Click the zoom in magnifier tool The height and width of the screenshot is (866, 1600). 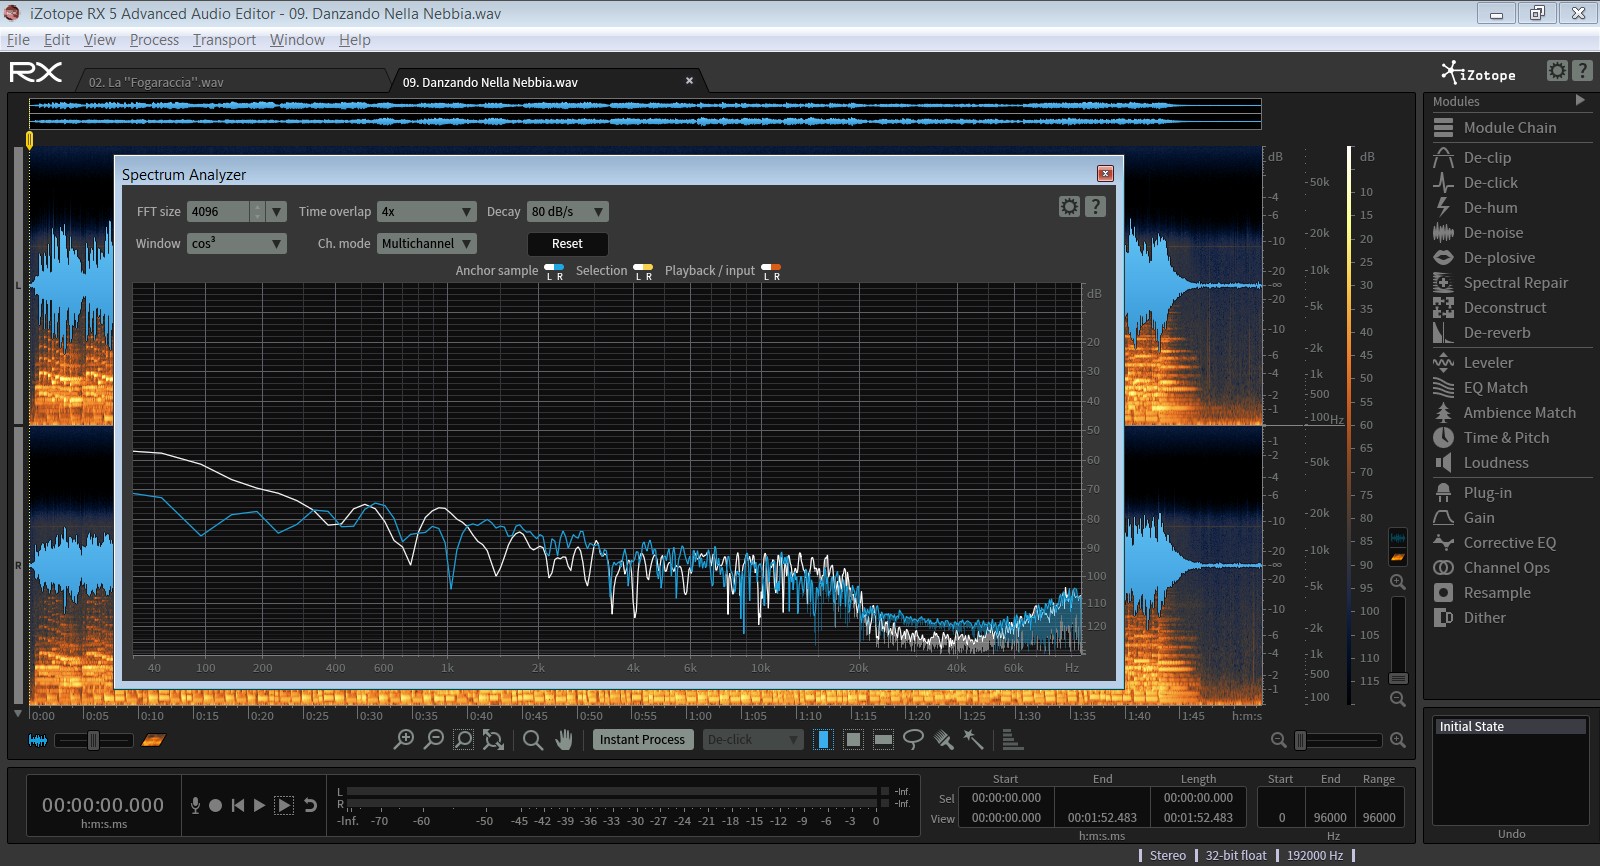403,740
